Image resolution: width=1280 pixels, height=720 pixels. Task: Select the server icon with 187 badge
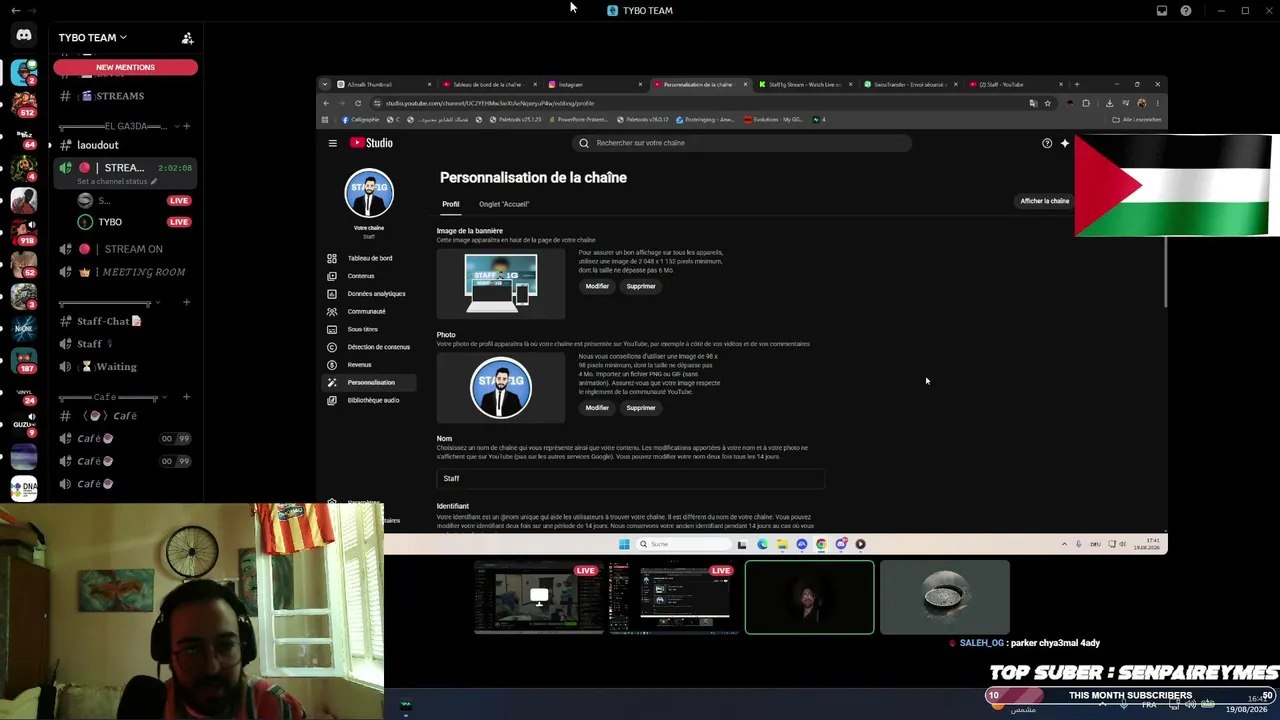pyautogui.click(x=24, y=359)
